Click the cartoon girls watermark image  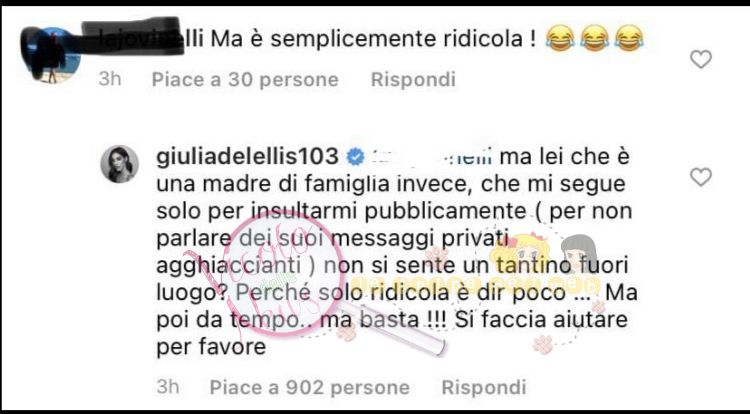click(x=543, y=256)
